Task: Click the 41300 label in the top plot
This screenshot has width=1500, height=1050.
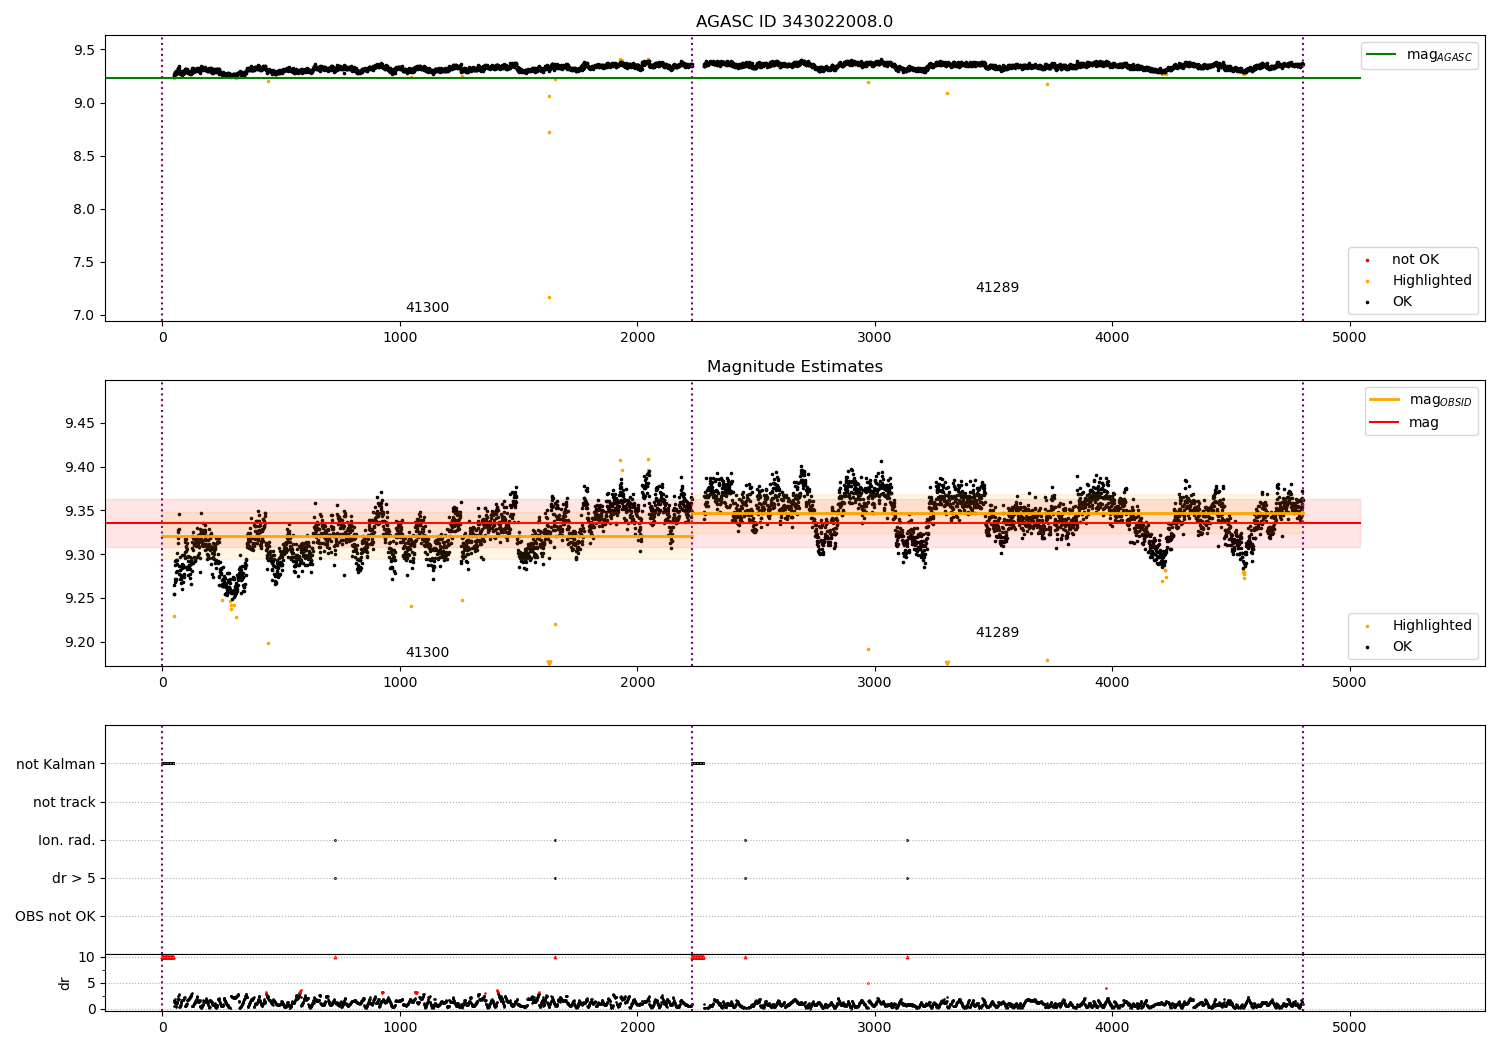Action: [x=427, y=308]
